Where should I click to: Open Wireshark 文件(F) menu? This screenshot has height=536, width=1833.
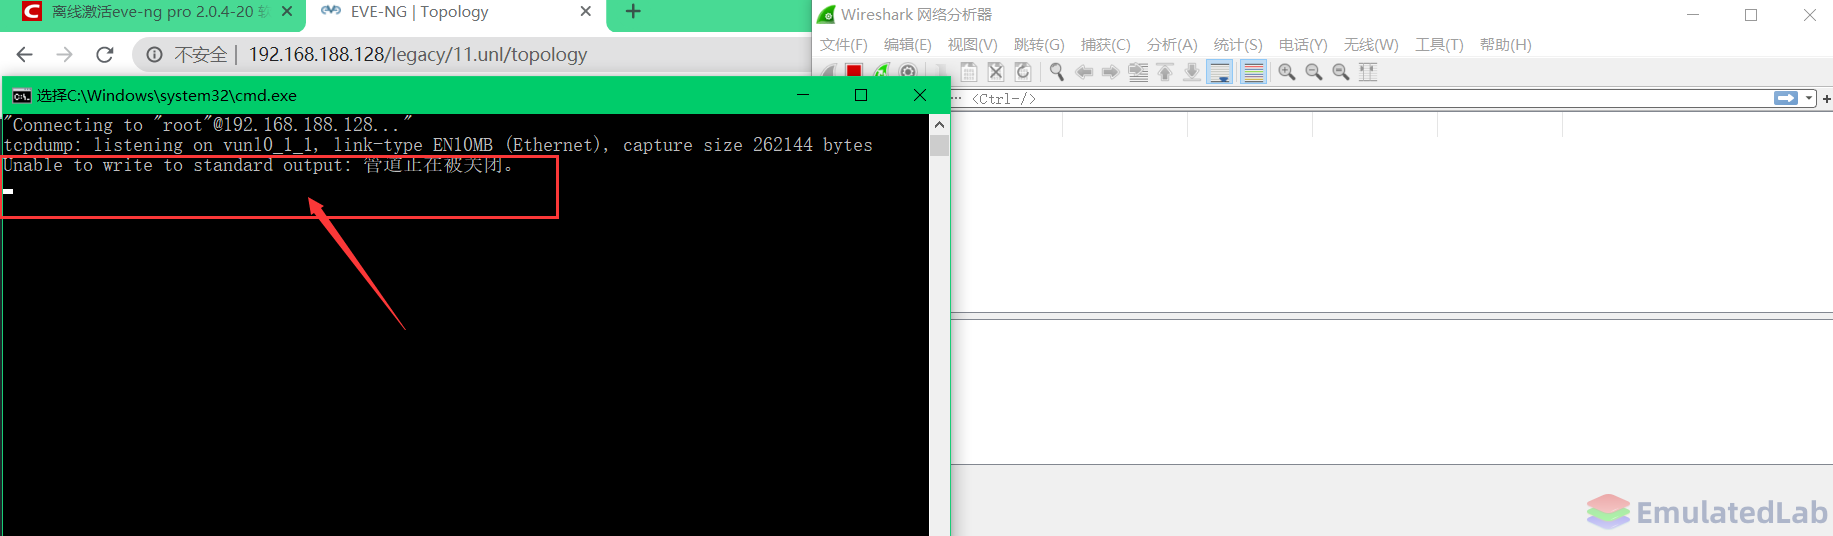click(844, 45)
